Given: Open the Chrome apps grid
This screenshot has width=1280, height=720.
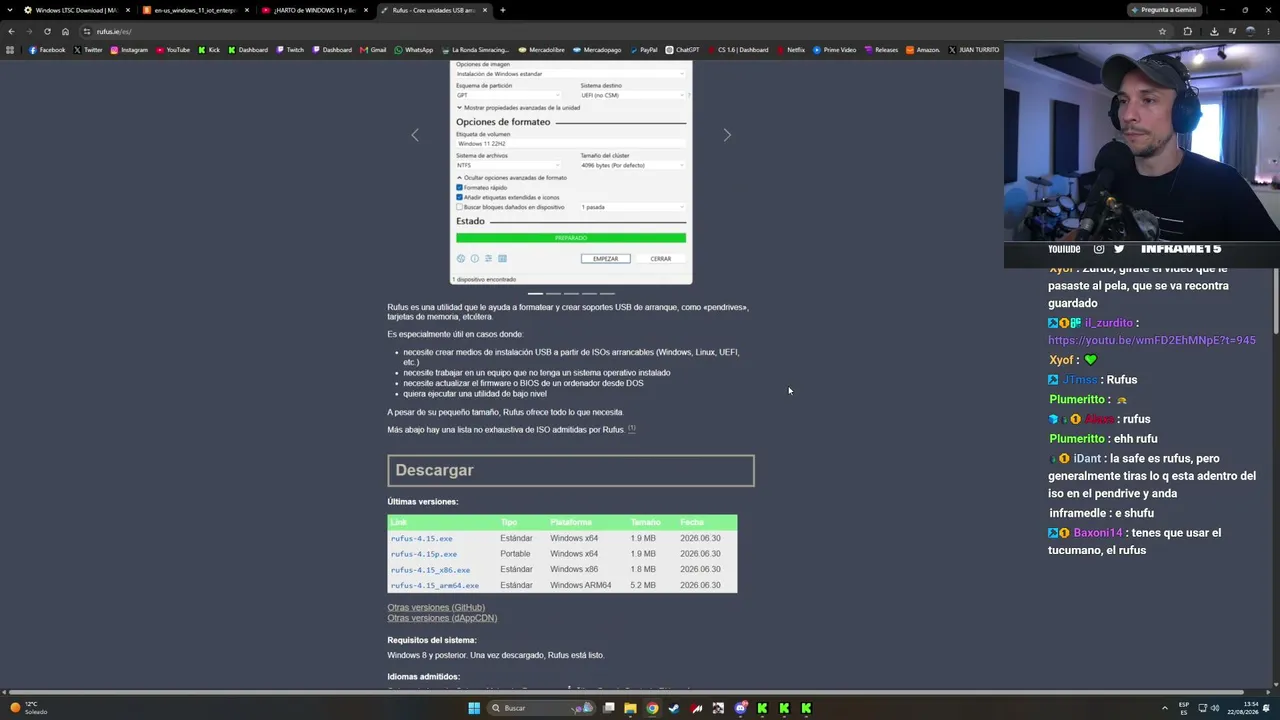Looking at the screenshot, I should tap(10, 50).
